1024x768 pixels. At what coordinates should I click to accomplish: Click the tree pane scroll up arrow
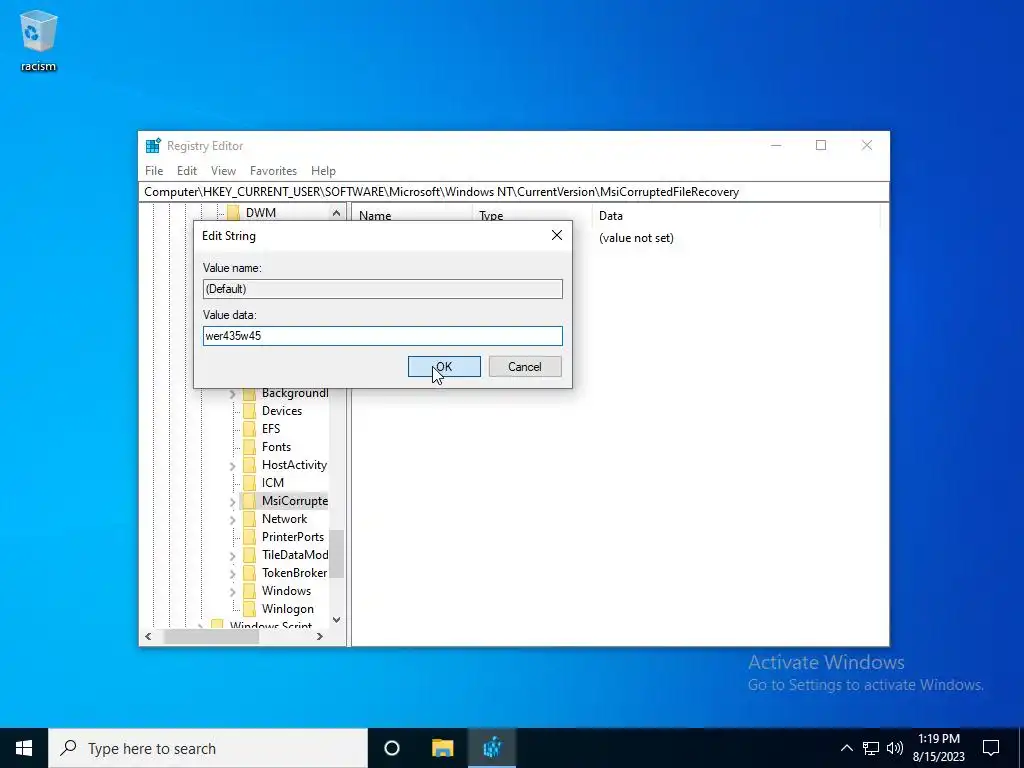click(336, 213)
